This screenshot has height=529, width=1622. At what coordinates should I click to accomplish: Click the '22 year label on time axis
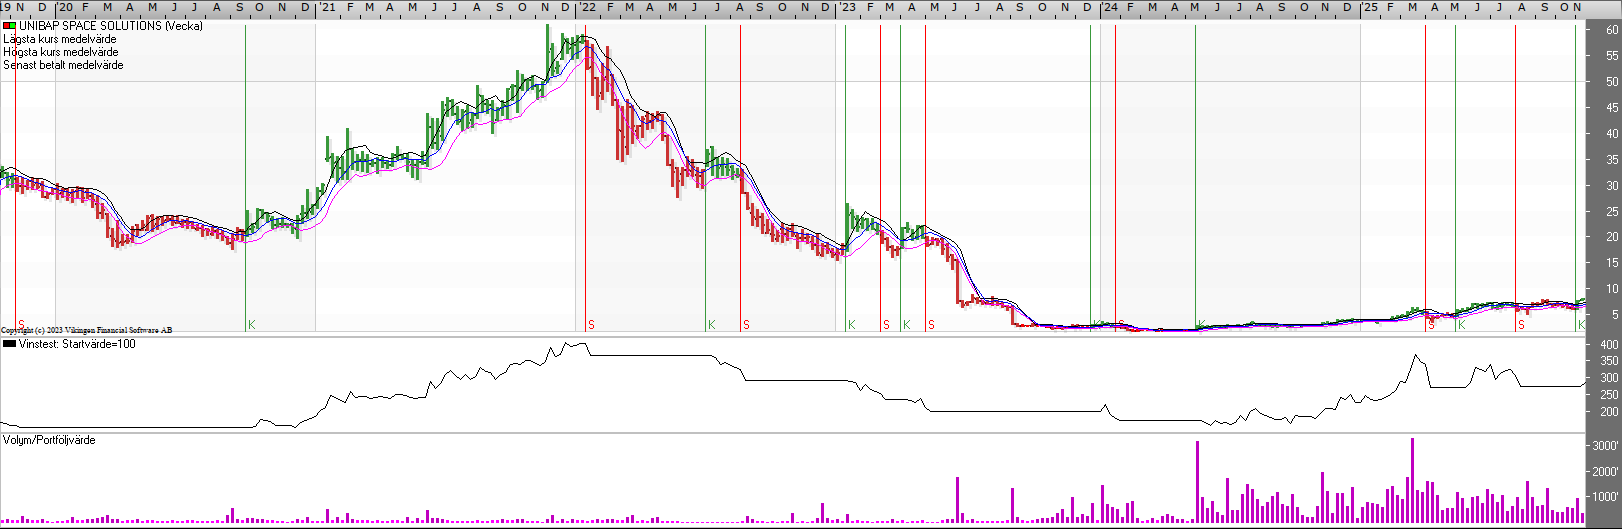coord(587,7)
